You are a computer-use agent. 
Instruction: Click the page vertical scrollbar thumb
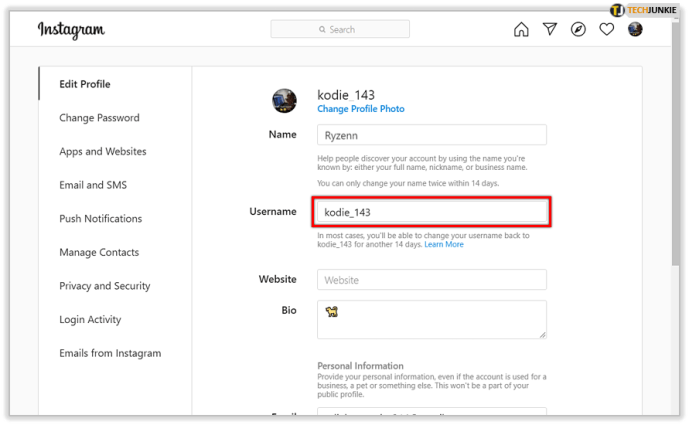(675, 143)
